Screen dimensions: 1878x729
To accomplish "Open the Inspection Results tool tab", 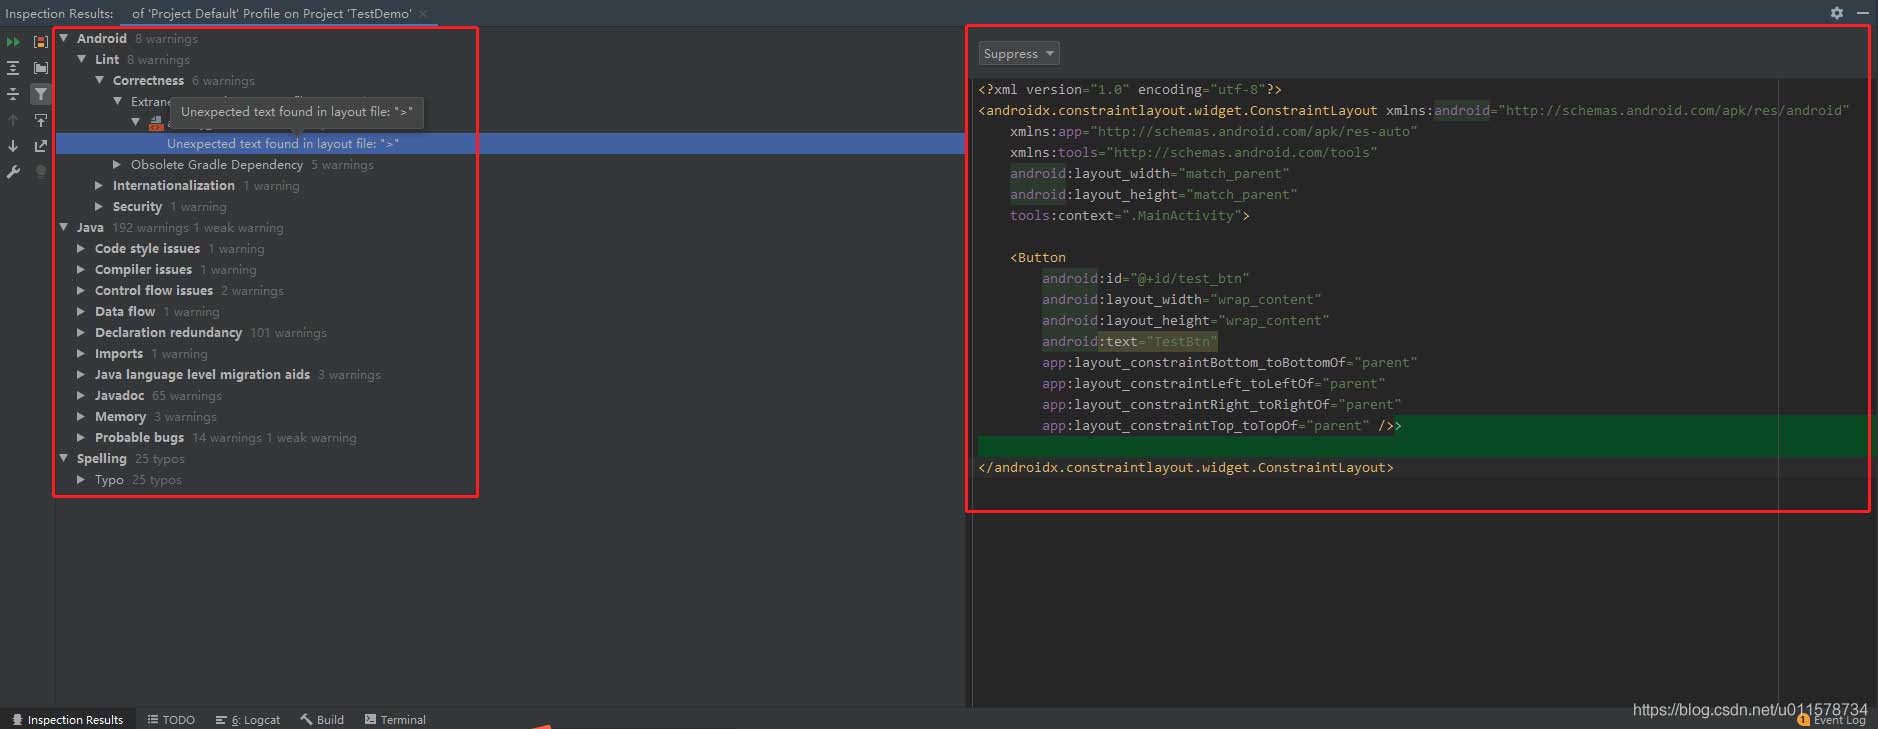I will click(x=67, y=719).
